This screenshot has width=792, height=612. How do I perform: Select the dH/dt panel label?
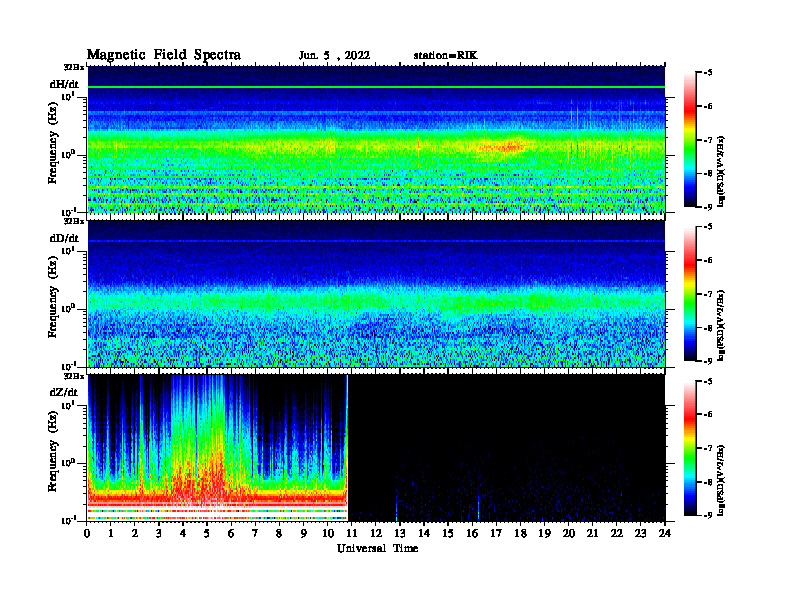pyautogui.click(x=64, y=84)
